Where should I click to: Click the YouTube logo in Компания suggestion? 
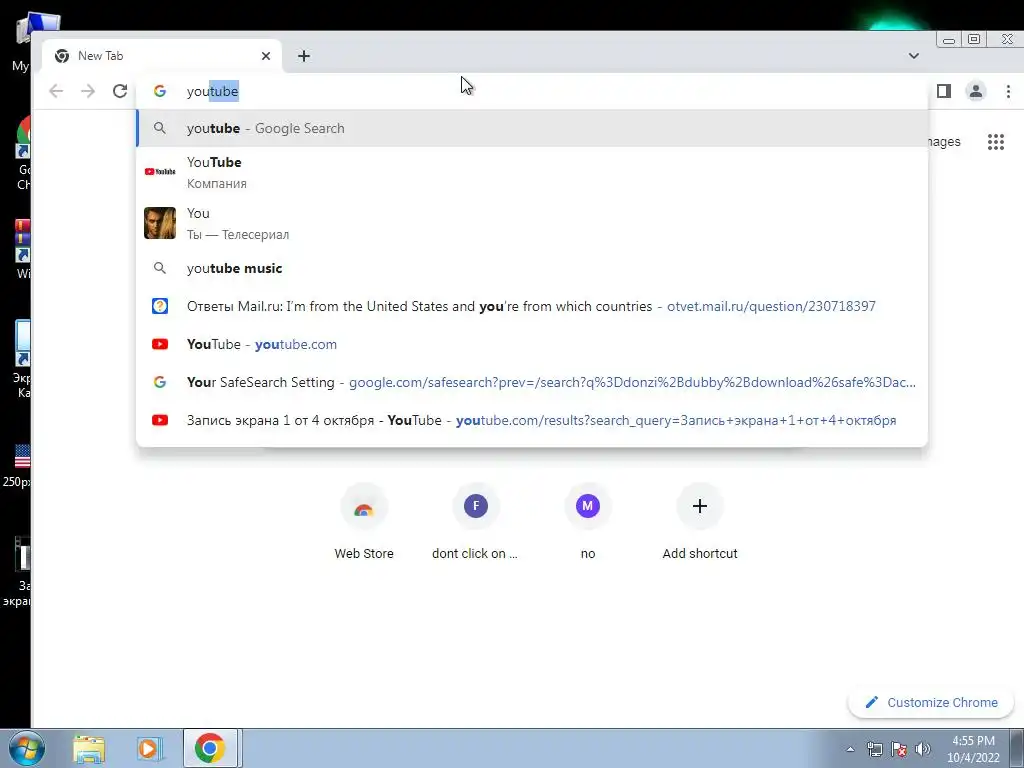(160, 172)
